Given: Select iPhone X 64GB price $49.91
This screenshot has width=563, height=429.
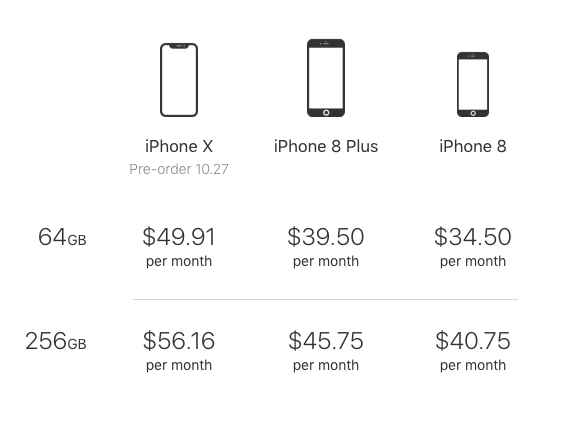Looking at the screenshot, I should coord(179,237).
